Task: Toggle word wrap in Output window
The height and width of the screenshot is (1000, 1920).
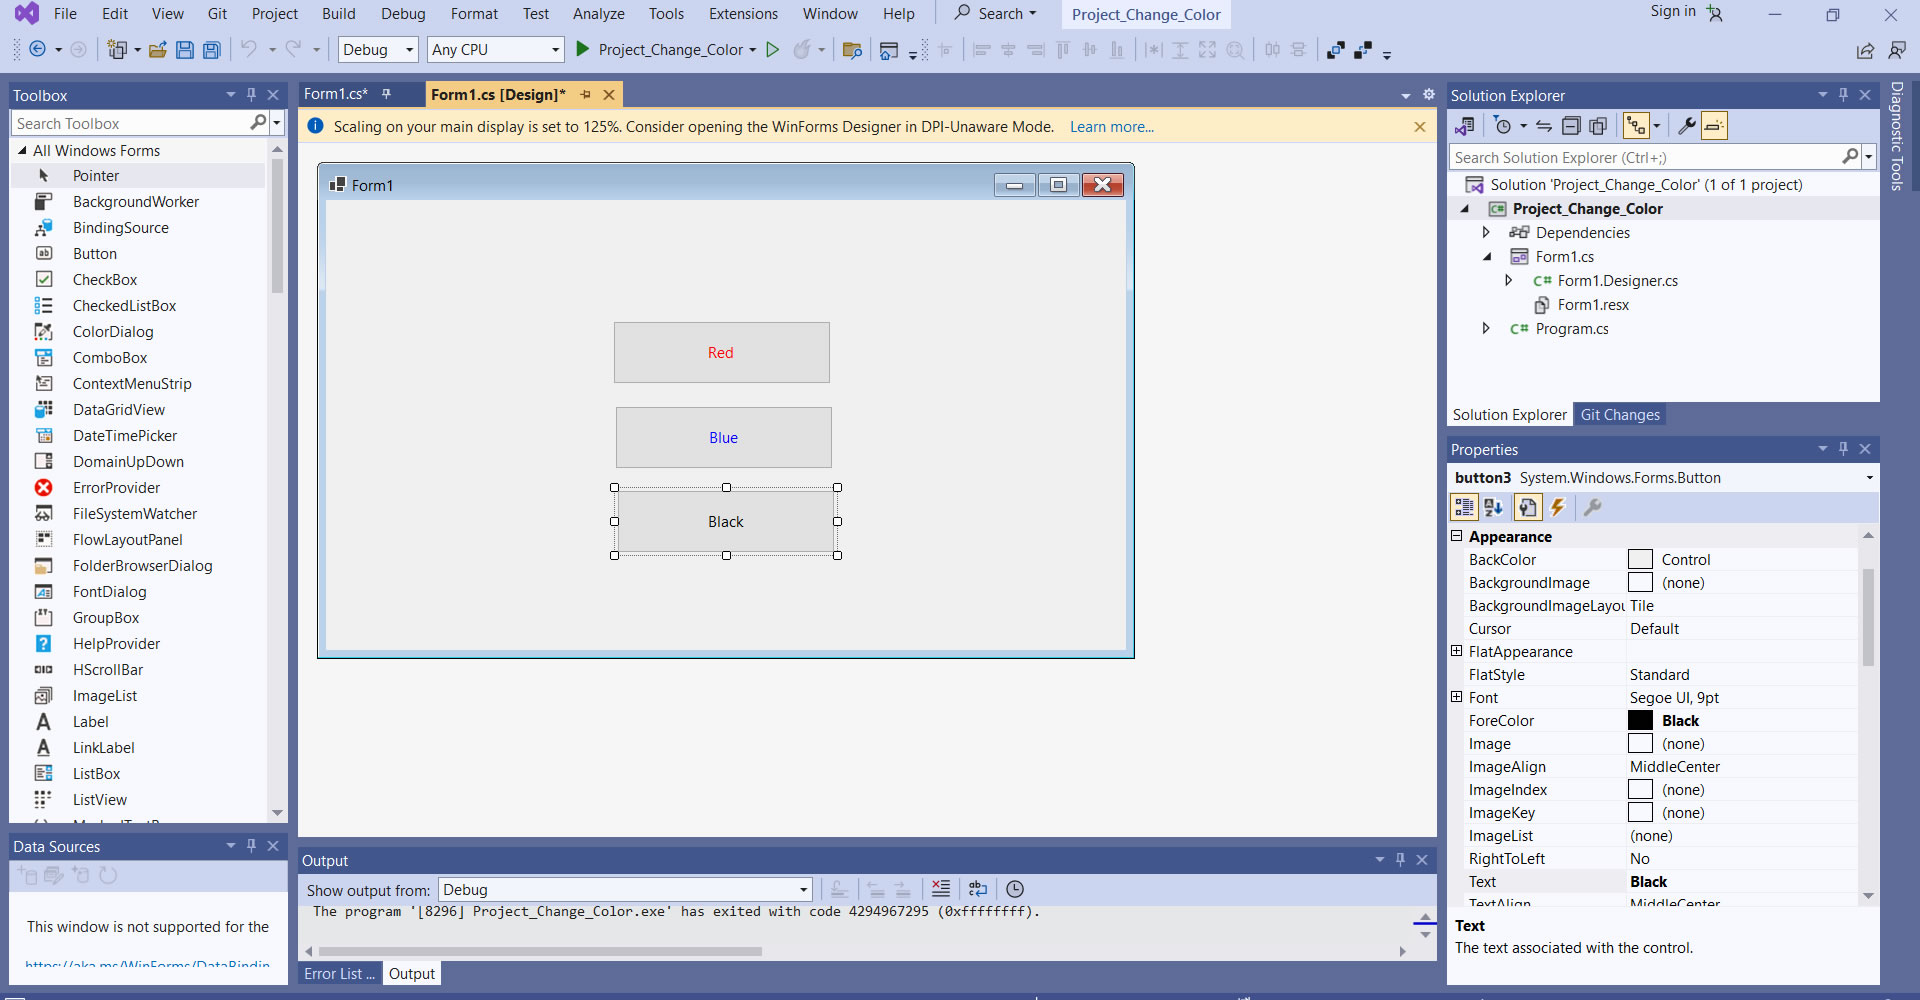Action: coord(978,889)
